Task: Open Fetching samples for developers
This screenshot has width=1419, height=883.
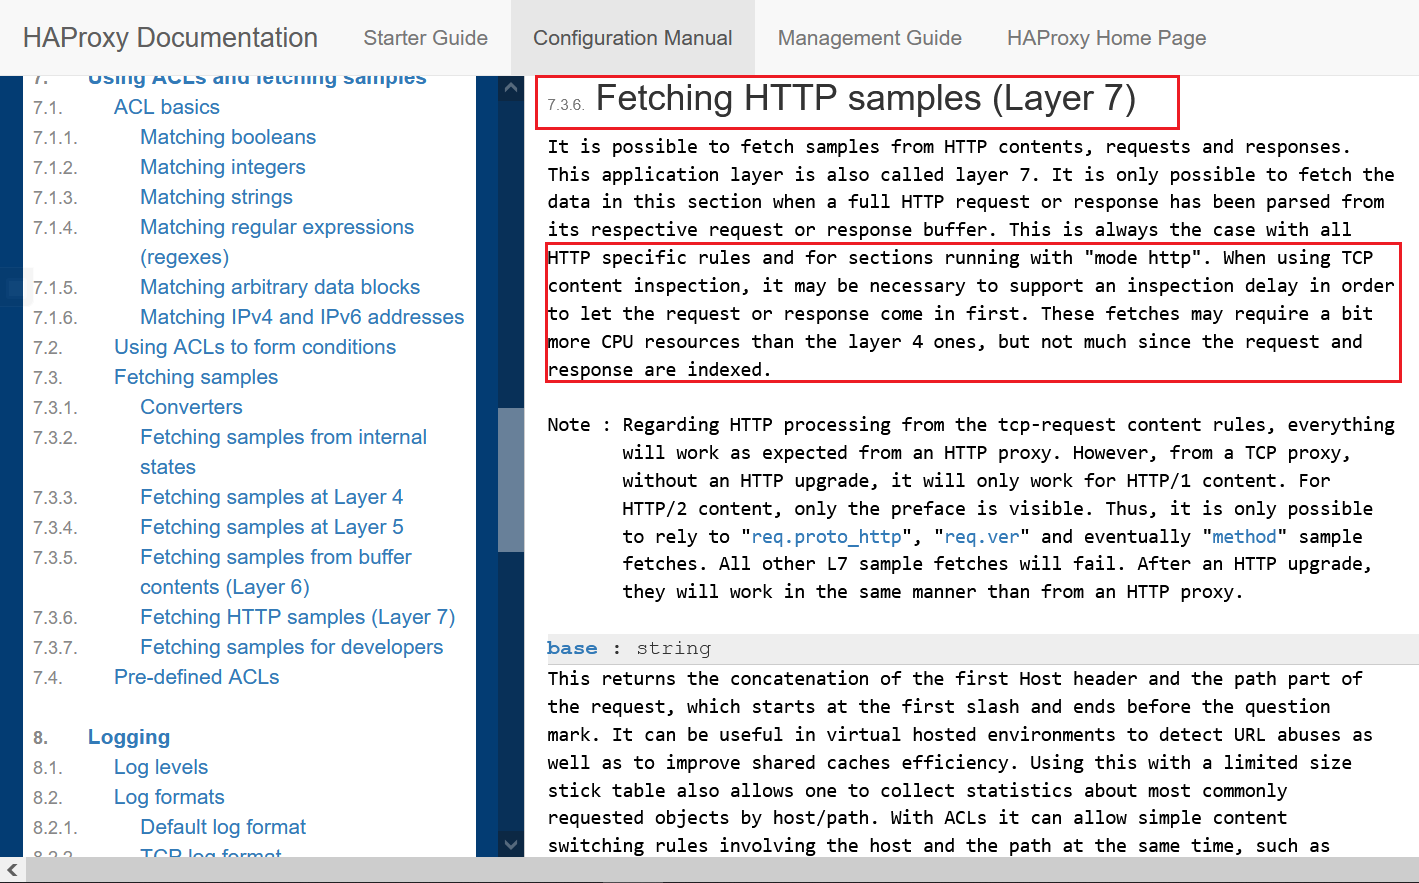Action: [291, 647]
